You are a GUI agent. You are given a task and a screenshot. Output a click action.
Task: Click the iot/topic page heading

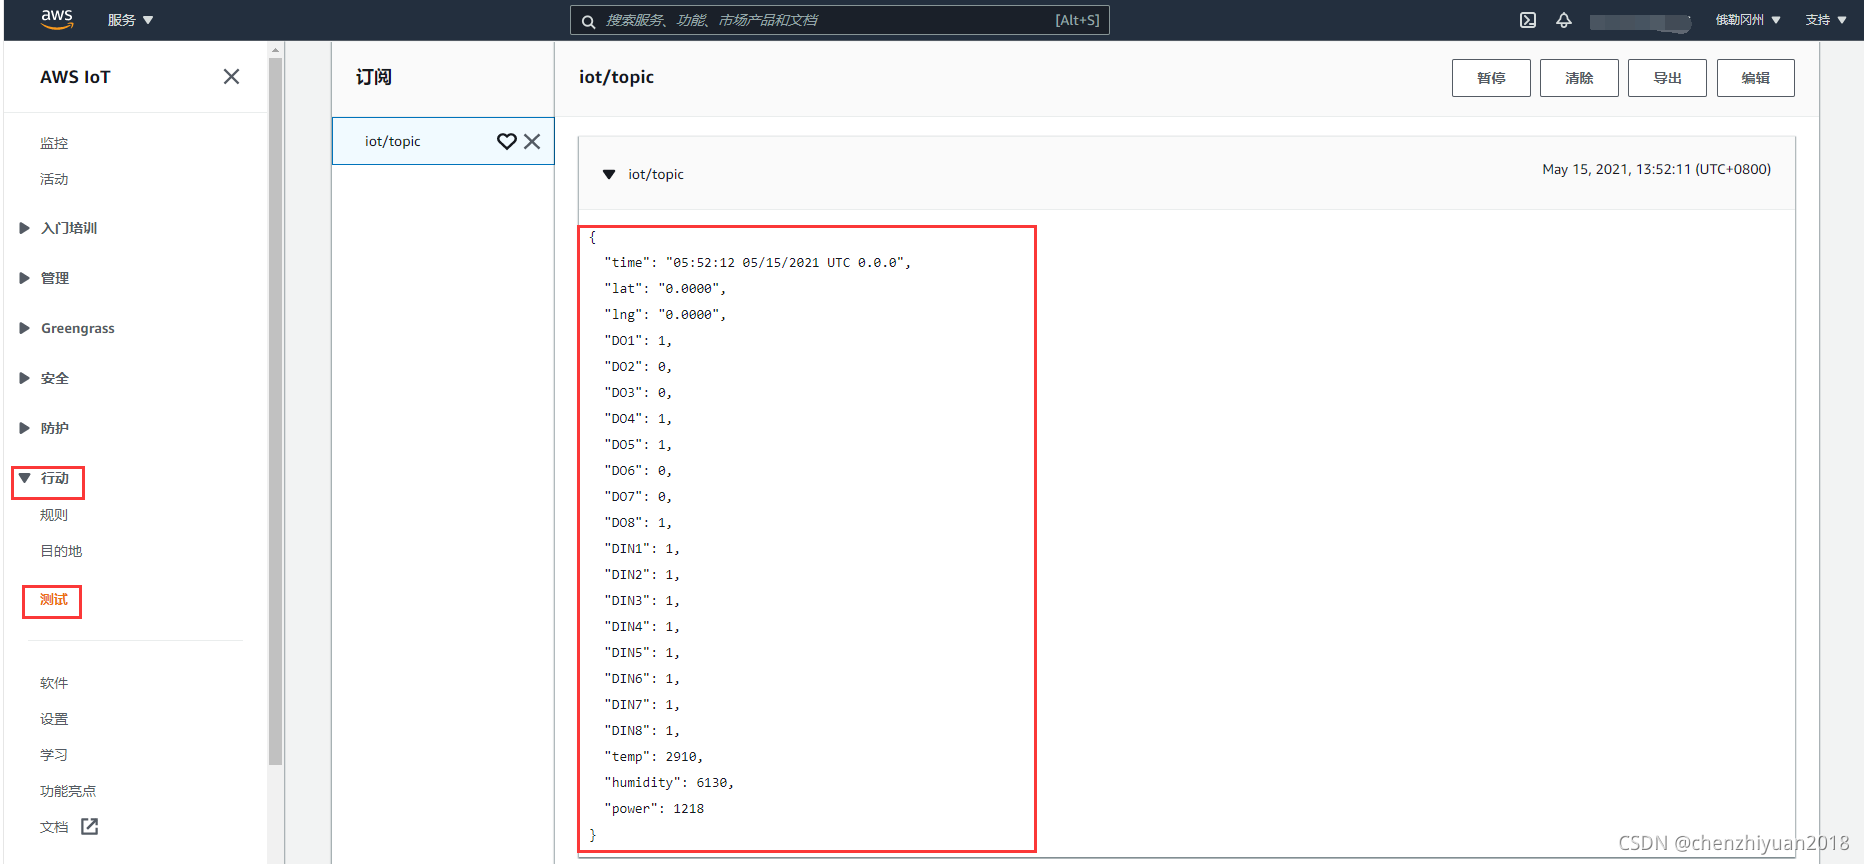click(616, 77)
